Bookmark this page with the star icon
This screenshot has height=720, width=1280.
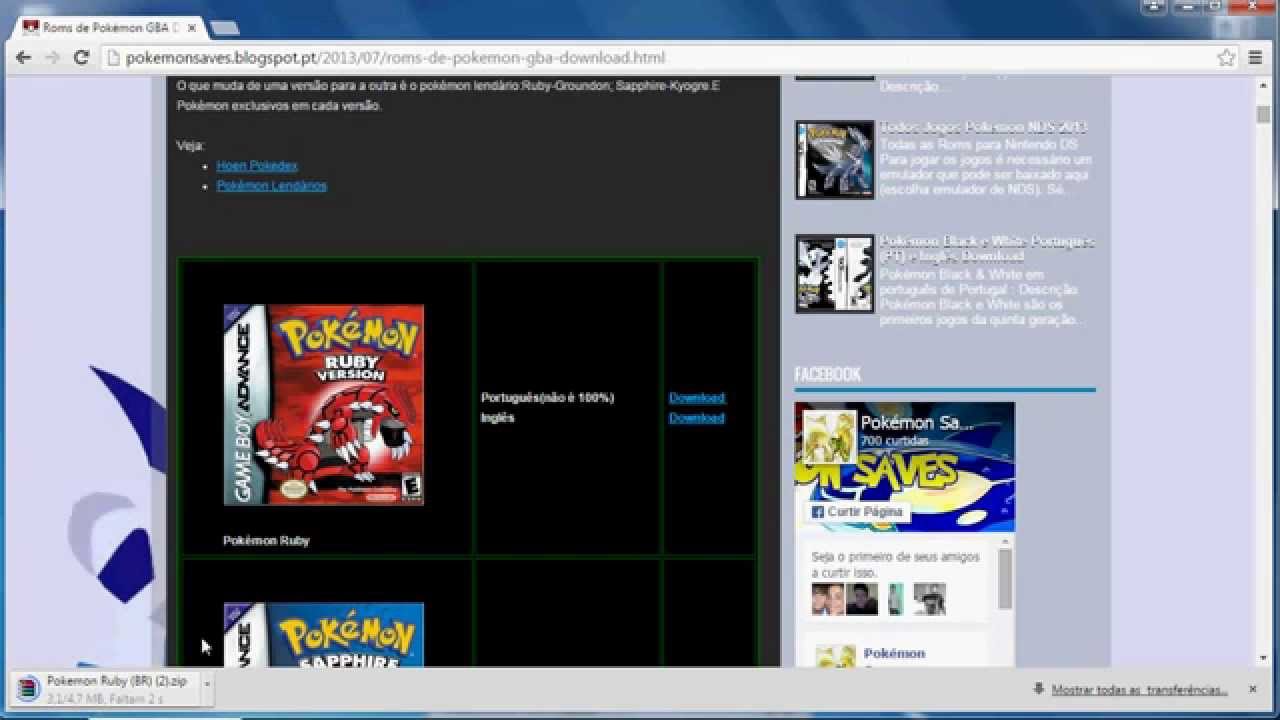[x=1226, y=58]
